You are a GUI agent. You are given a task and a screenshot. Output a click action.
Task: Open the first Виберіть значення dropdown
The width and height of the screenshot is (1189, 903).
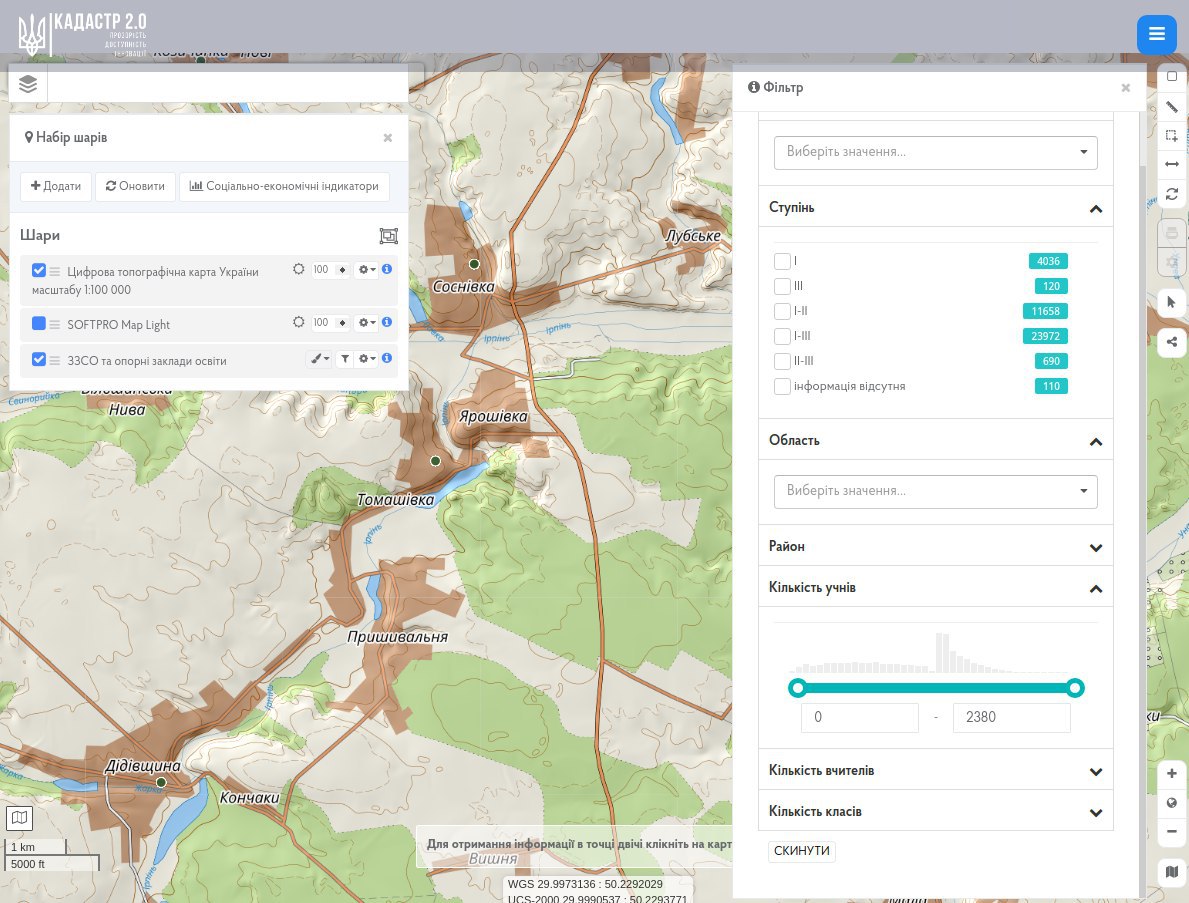[936, 152]
